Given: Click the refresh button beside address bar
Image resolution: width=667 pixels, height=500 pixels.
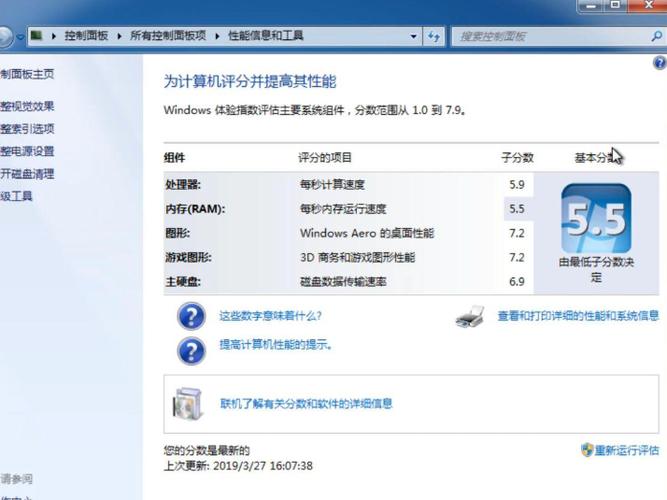Looking at the screenshot, I should point(433,37).
